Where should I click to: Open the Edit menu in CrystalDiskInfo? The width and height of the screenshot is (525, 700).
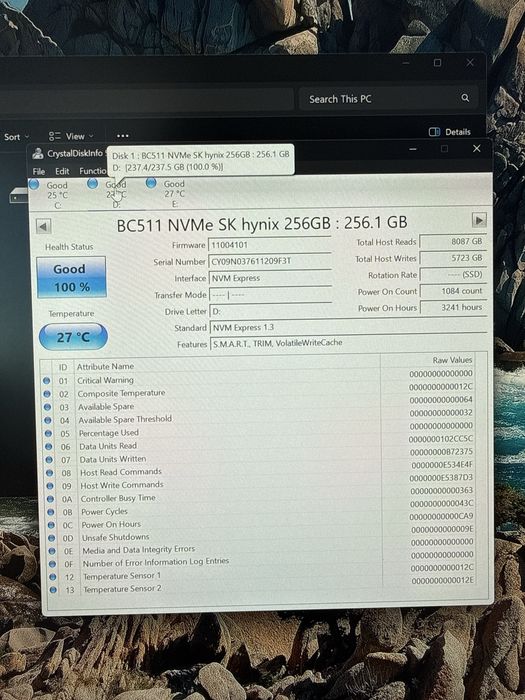(x=62, y=171)
